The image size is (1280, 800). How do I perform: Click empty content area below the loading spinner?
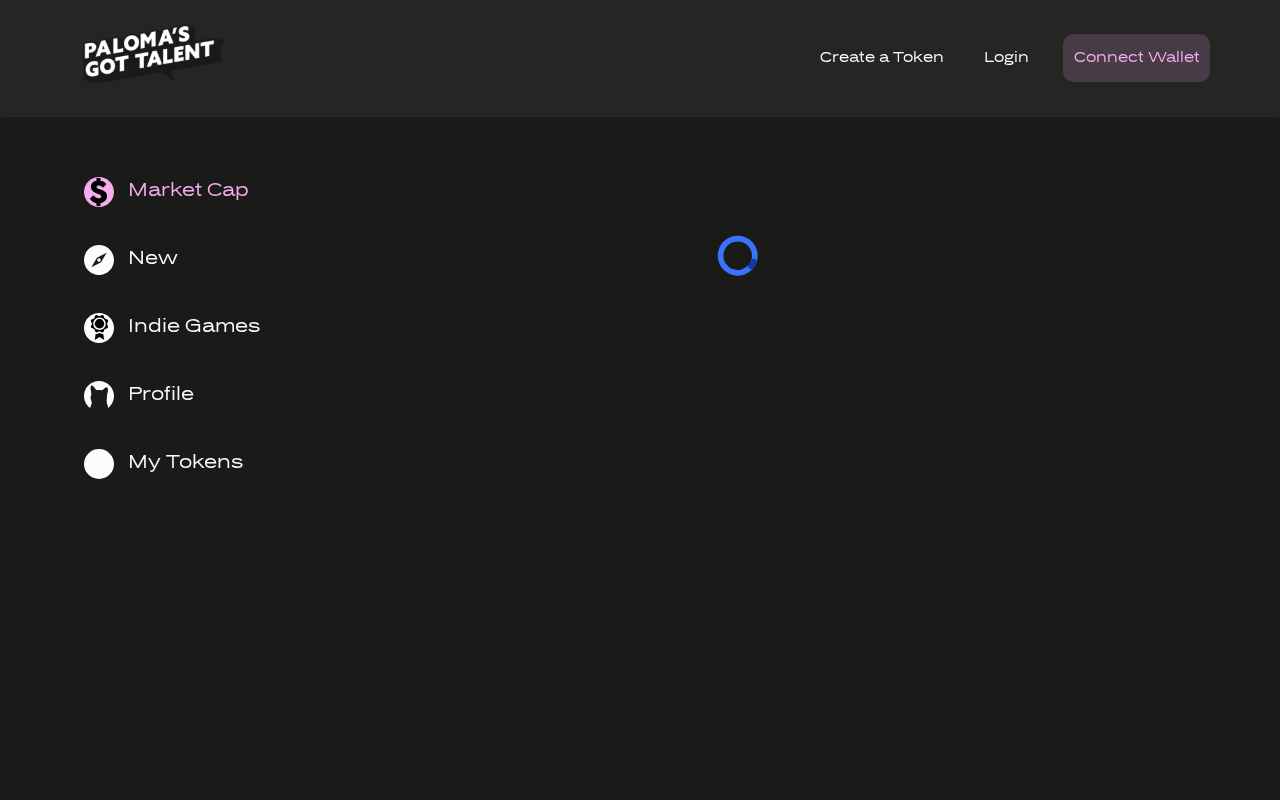[x=738, y=500]
